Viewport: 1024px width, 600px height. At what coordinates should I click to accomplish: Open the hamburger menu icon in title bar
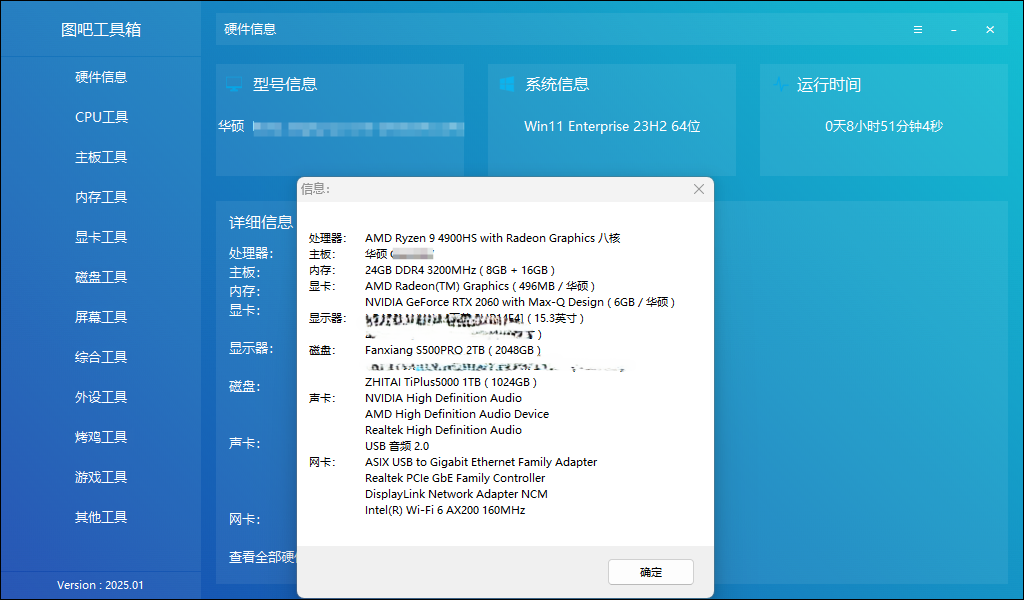pos(918,29)
